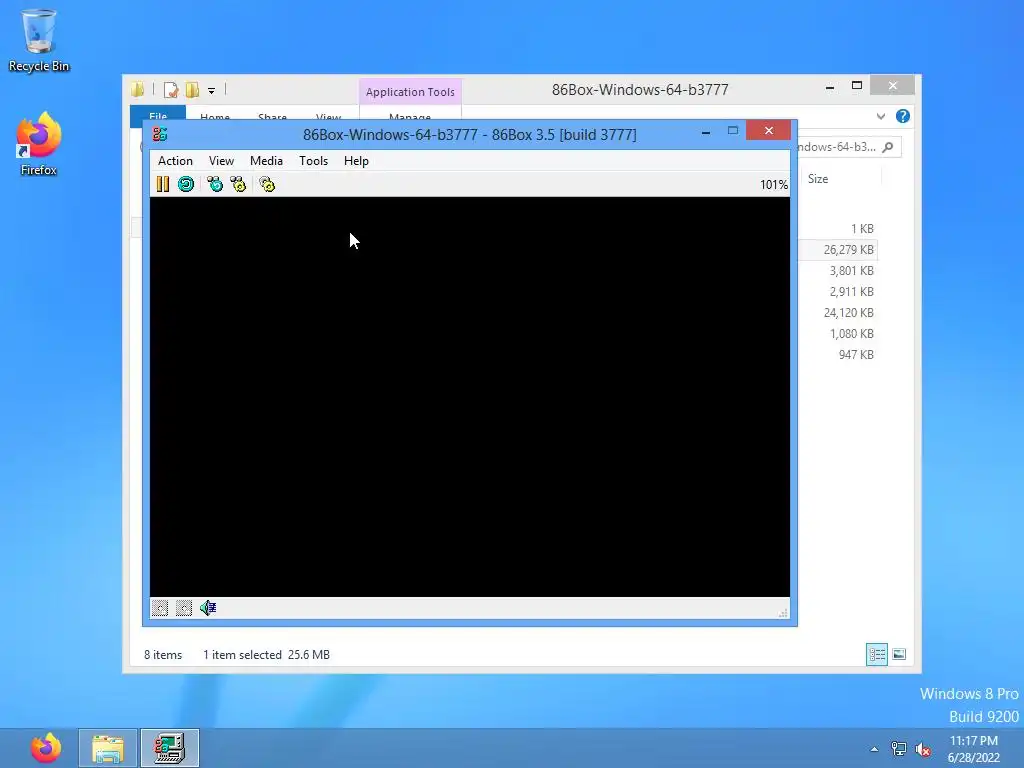Click the 24,120 KB size cell
The image size is (1024, 768).
click(848, 312)
